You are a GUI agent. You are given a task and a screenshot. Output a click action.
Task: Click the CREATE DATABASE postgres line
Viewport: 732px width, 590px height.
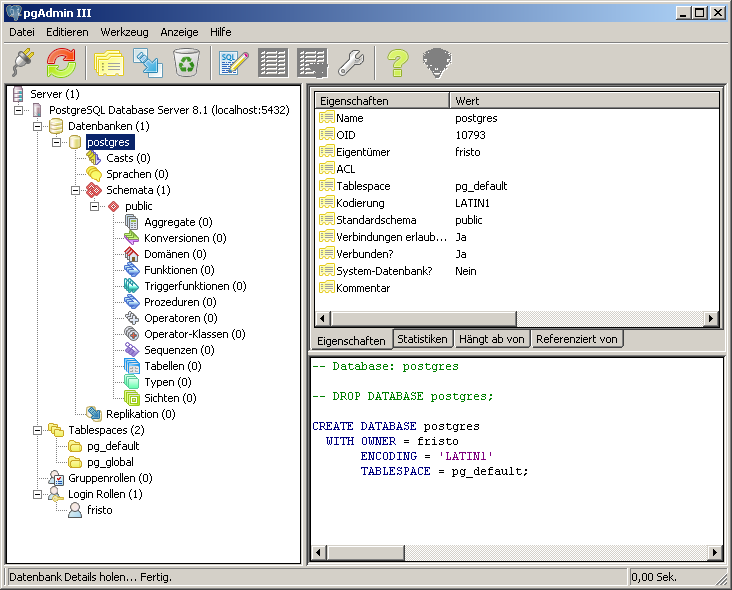coord(396,426)
